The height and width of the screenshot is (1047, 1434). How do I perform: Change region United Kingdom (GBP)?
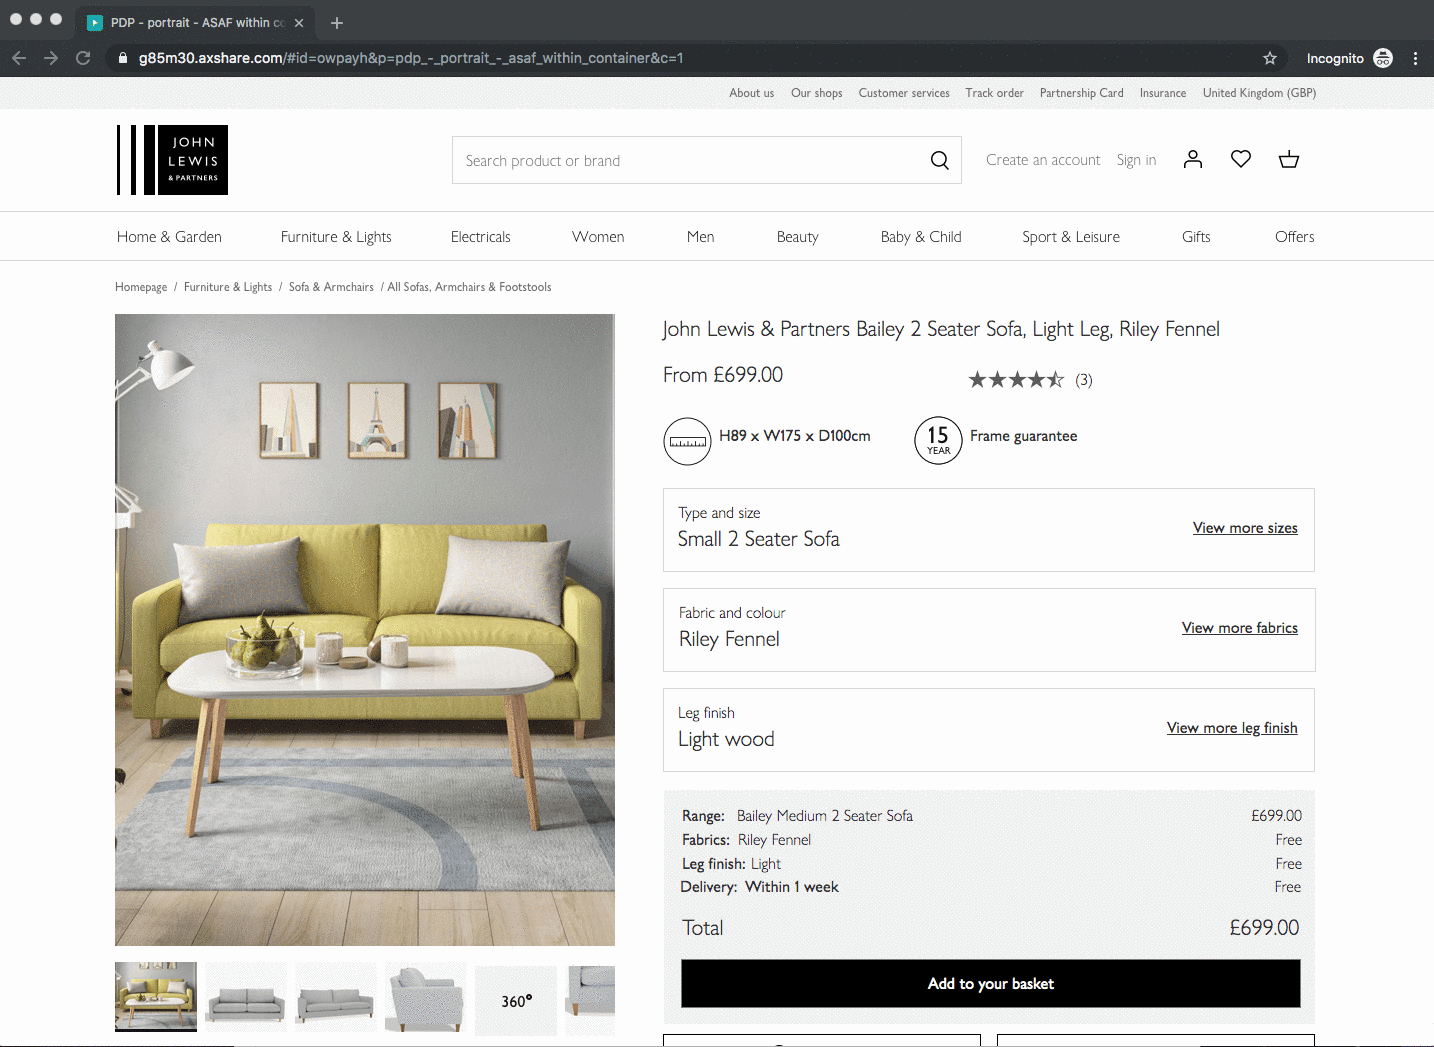(x=1259, y=93)
